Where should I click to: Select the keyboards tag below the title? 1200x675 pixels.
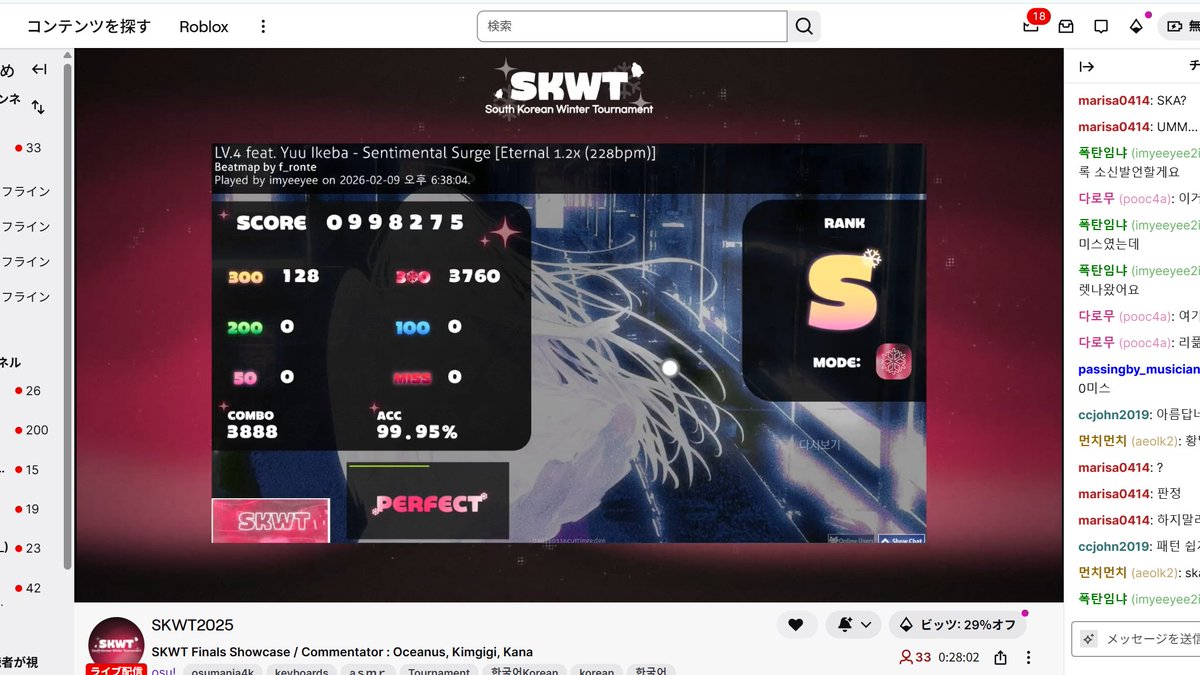point(301,671)
